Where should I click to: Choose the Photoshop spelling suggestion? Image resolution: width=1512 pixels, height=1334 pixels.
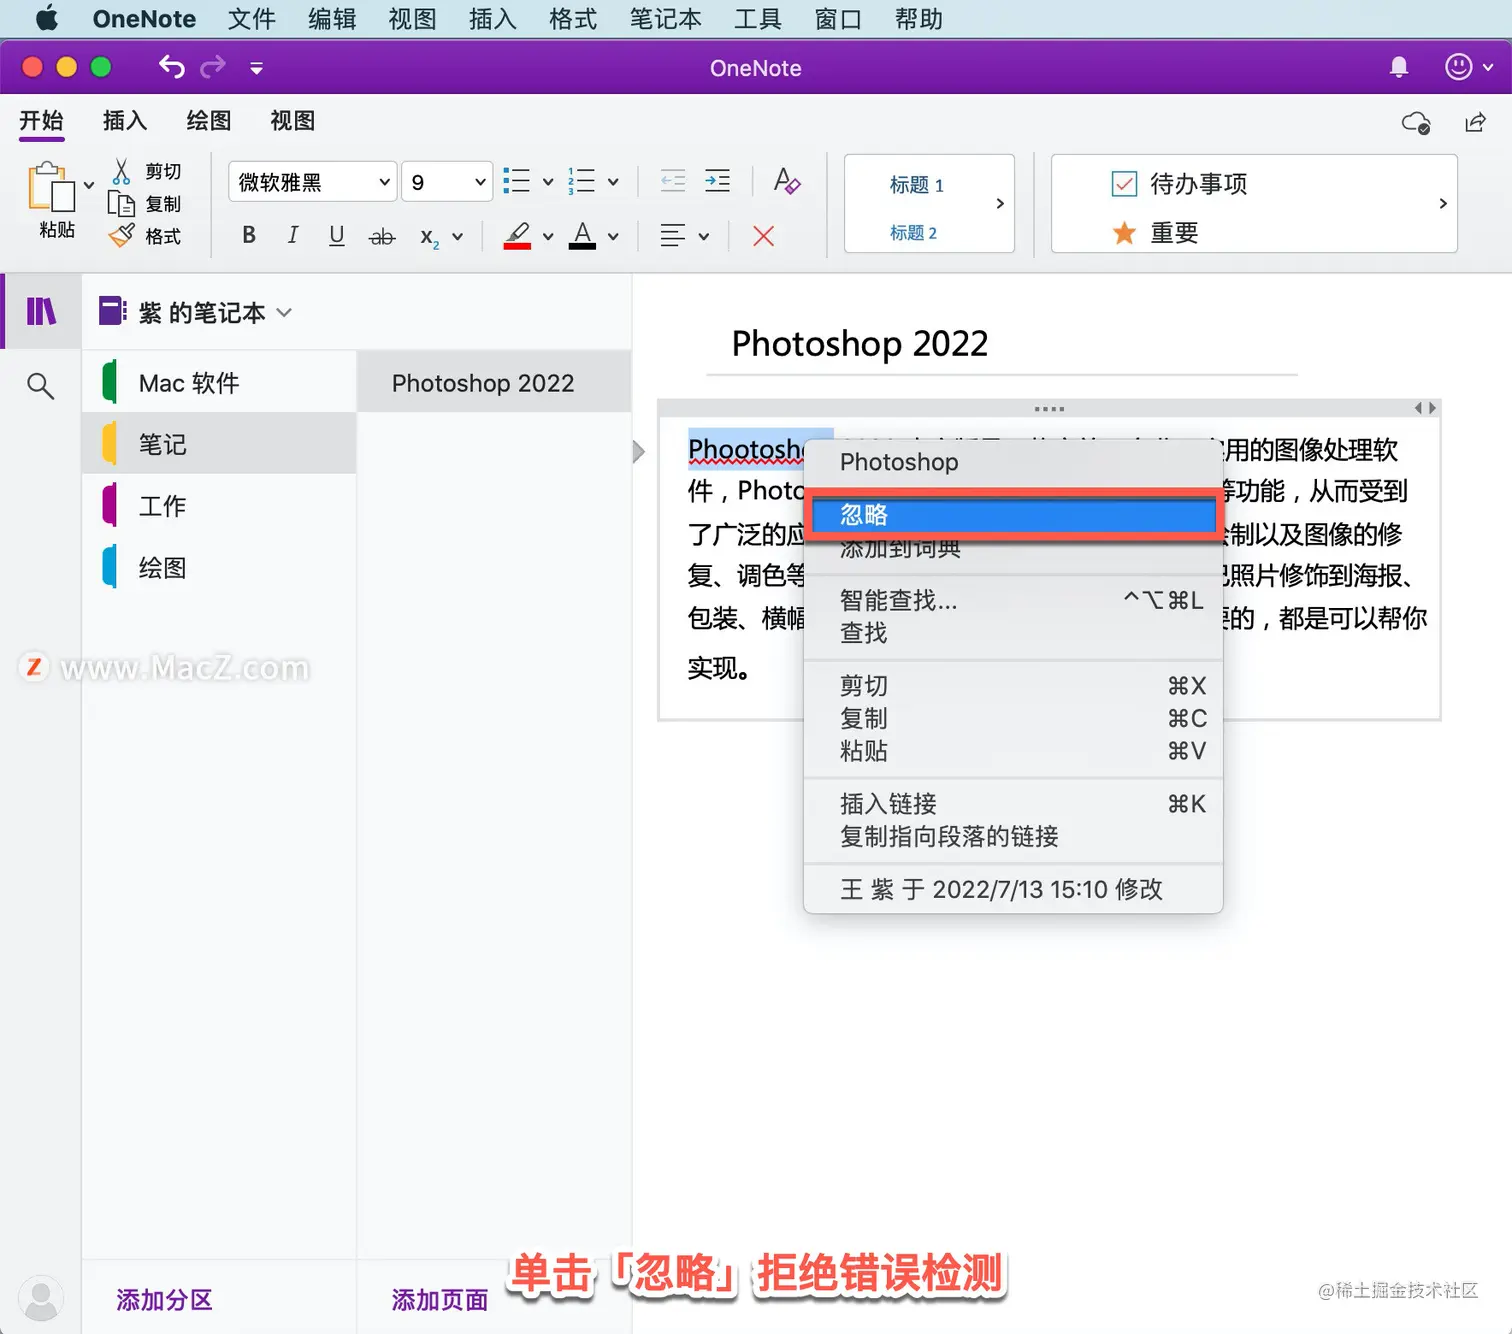pos(1013,462)
